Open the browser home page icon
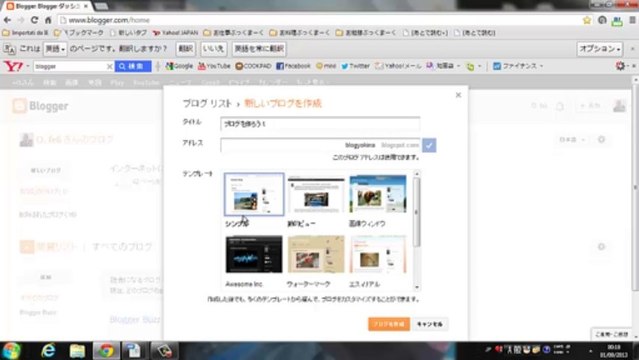The width and height of the screenshot is (639, 360). coord(48,20)
